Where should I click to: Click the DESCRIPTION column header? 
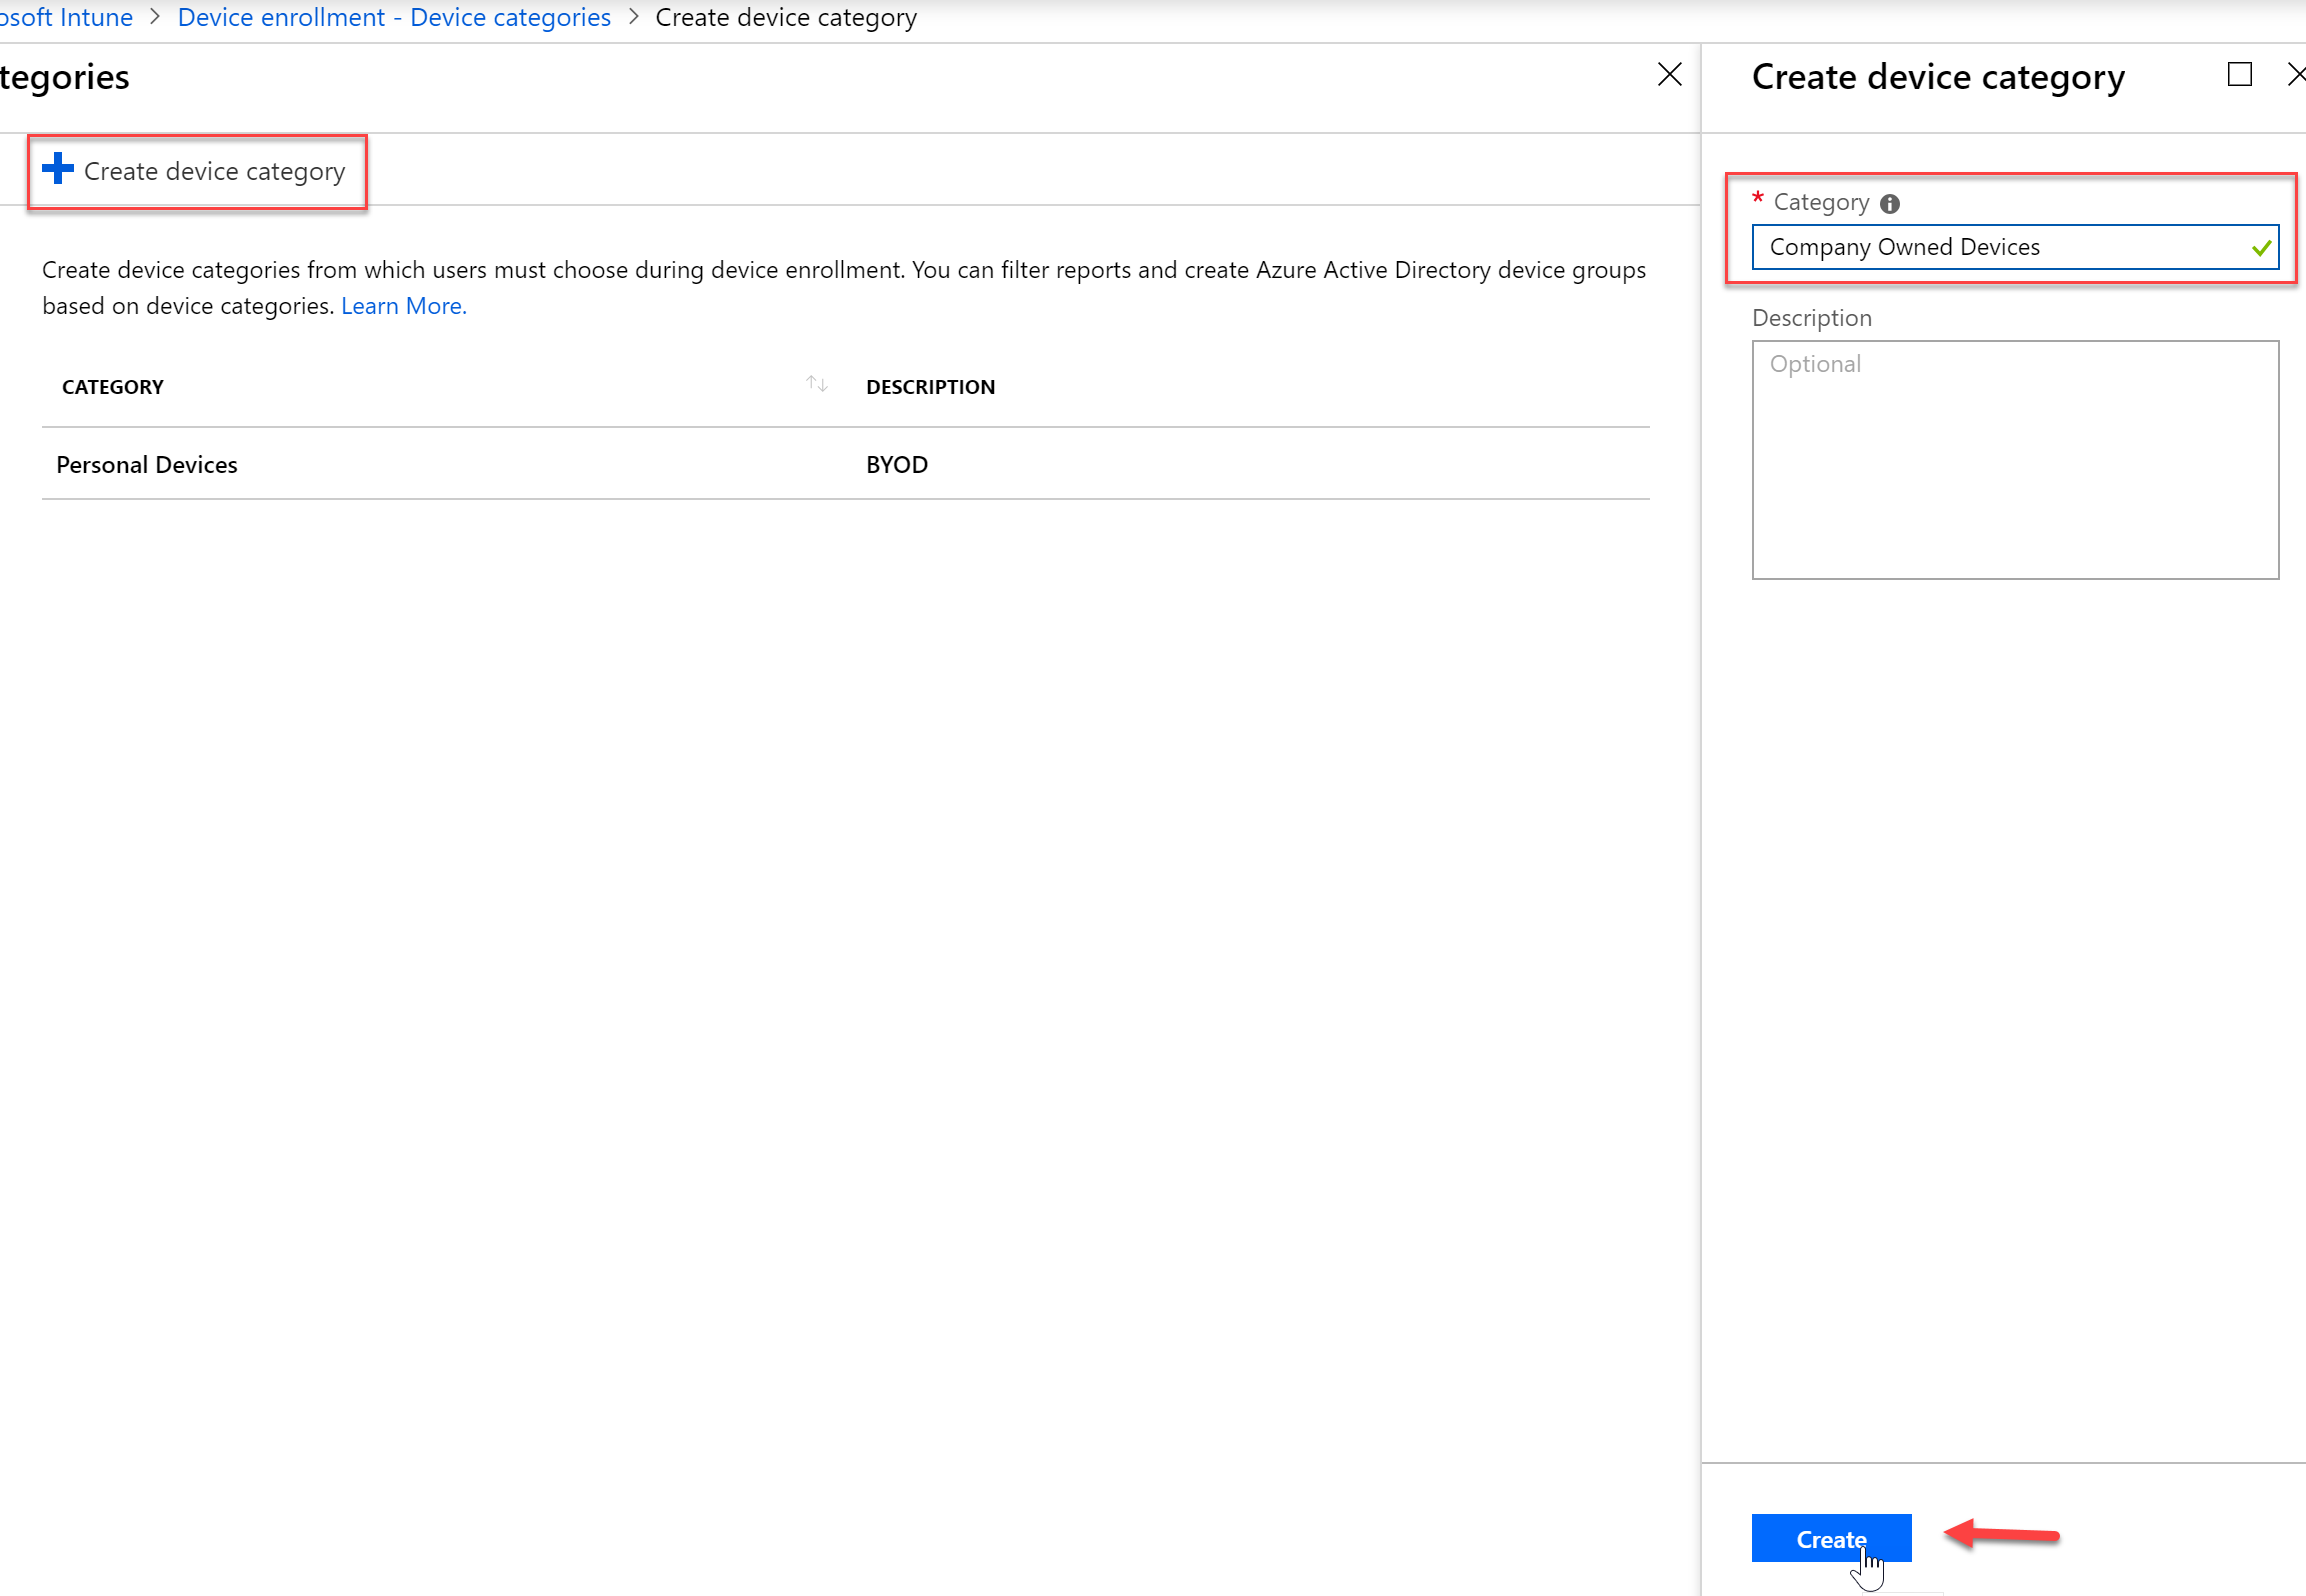(930, 387)
